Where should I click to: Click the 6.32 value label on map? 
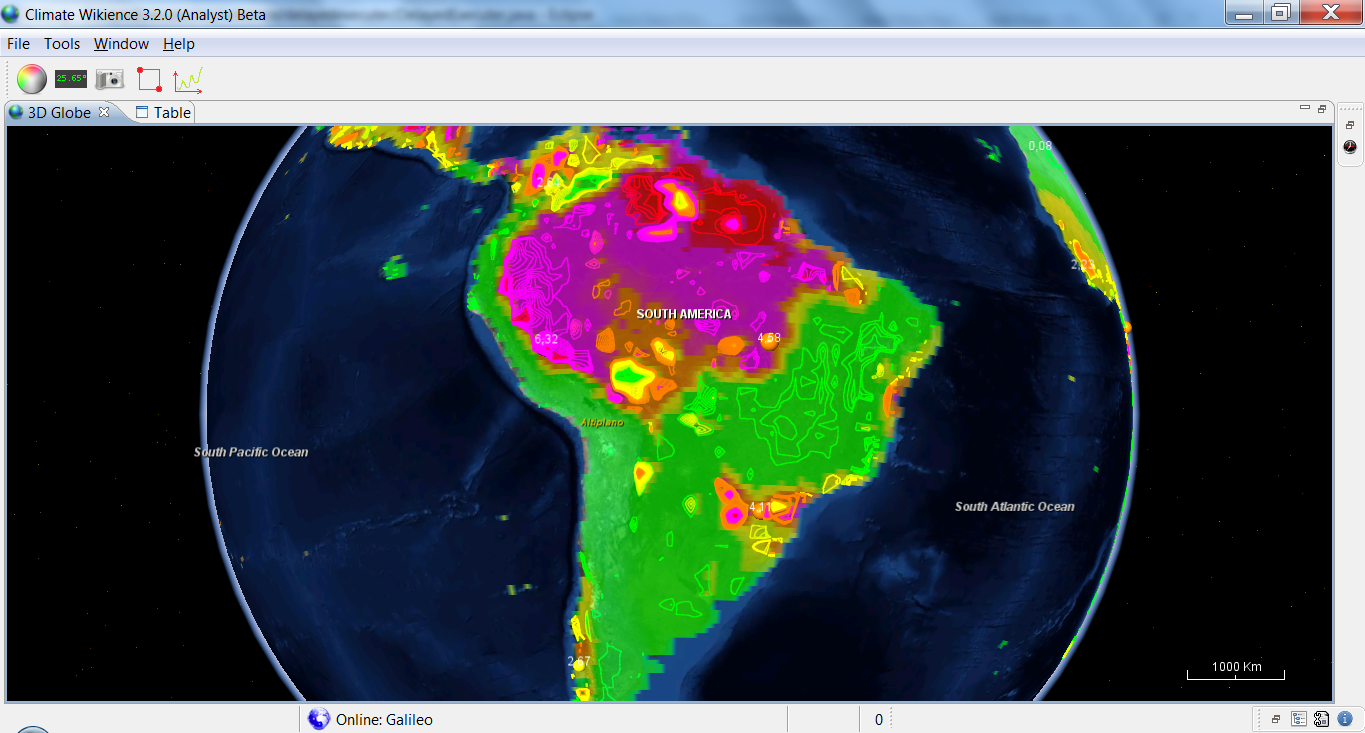pyautogui.click(x=546, y=340)
